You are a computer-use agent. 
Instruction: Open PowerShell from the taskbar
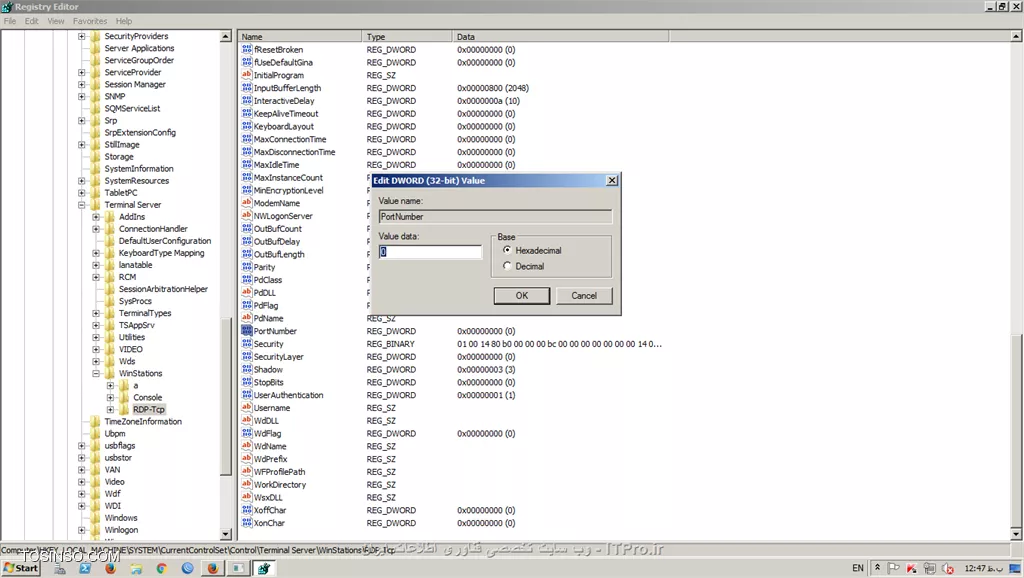pos(85,568)
